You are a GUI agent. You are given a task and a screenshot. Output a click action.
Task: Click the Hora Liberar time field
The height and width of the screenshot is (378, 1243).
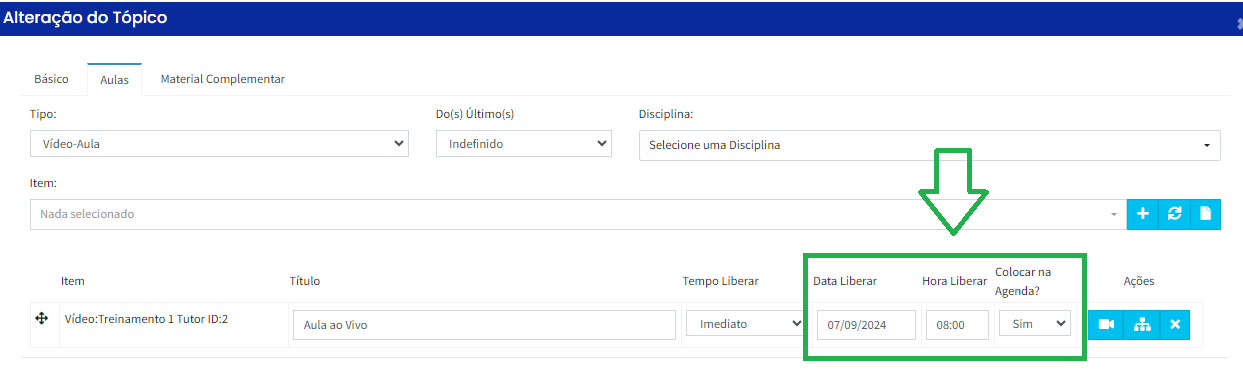[957, 325]
